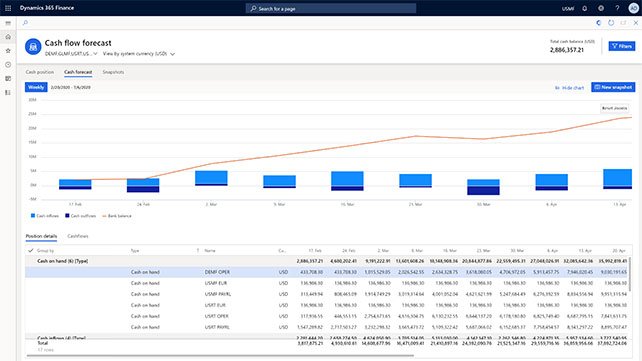This screenshot has height=361, width=642.
Task: Open Favorites star in the sidebar
Action: (x=8, y=51)
